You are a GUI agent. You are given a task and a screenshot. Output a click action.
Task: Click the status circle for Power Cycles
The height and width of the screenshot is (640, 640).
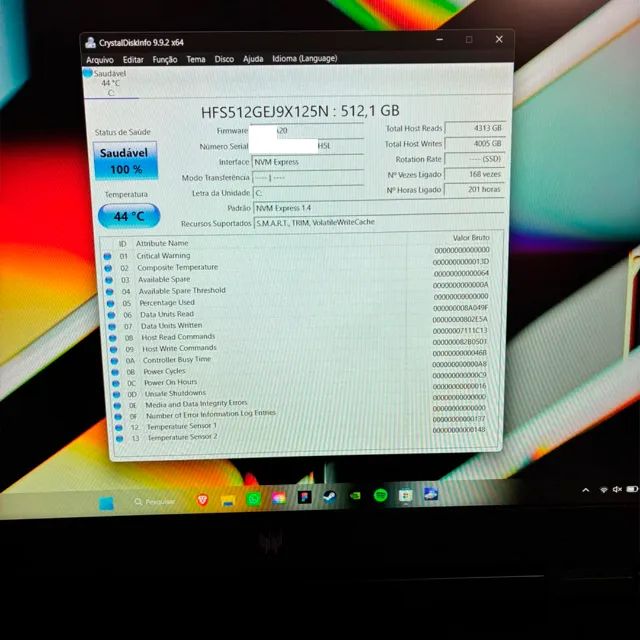(x=115, y=372)
